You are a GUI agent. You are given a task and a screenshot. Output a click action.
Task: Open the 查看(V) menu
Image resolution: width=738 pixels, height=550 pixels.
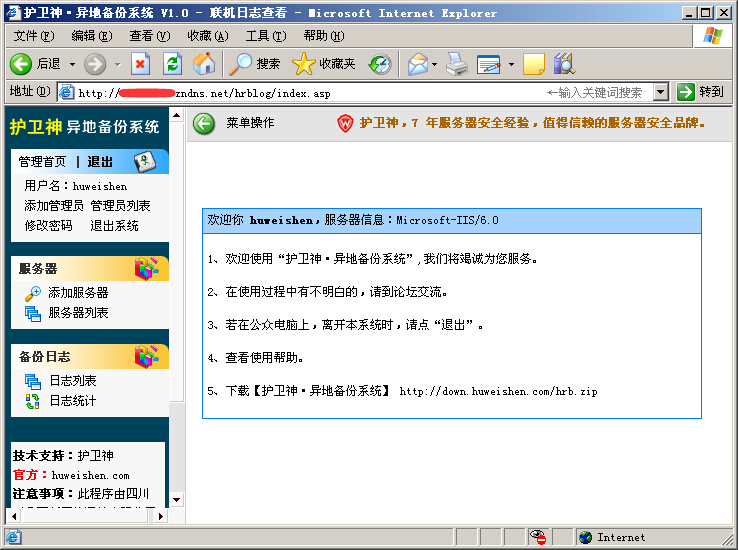click(150, 36)
